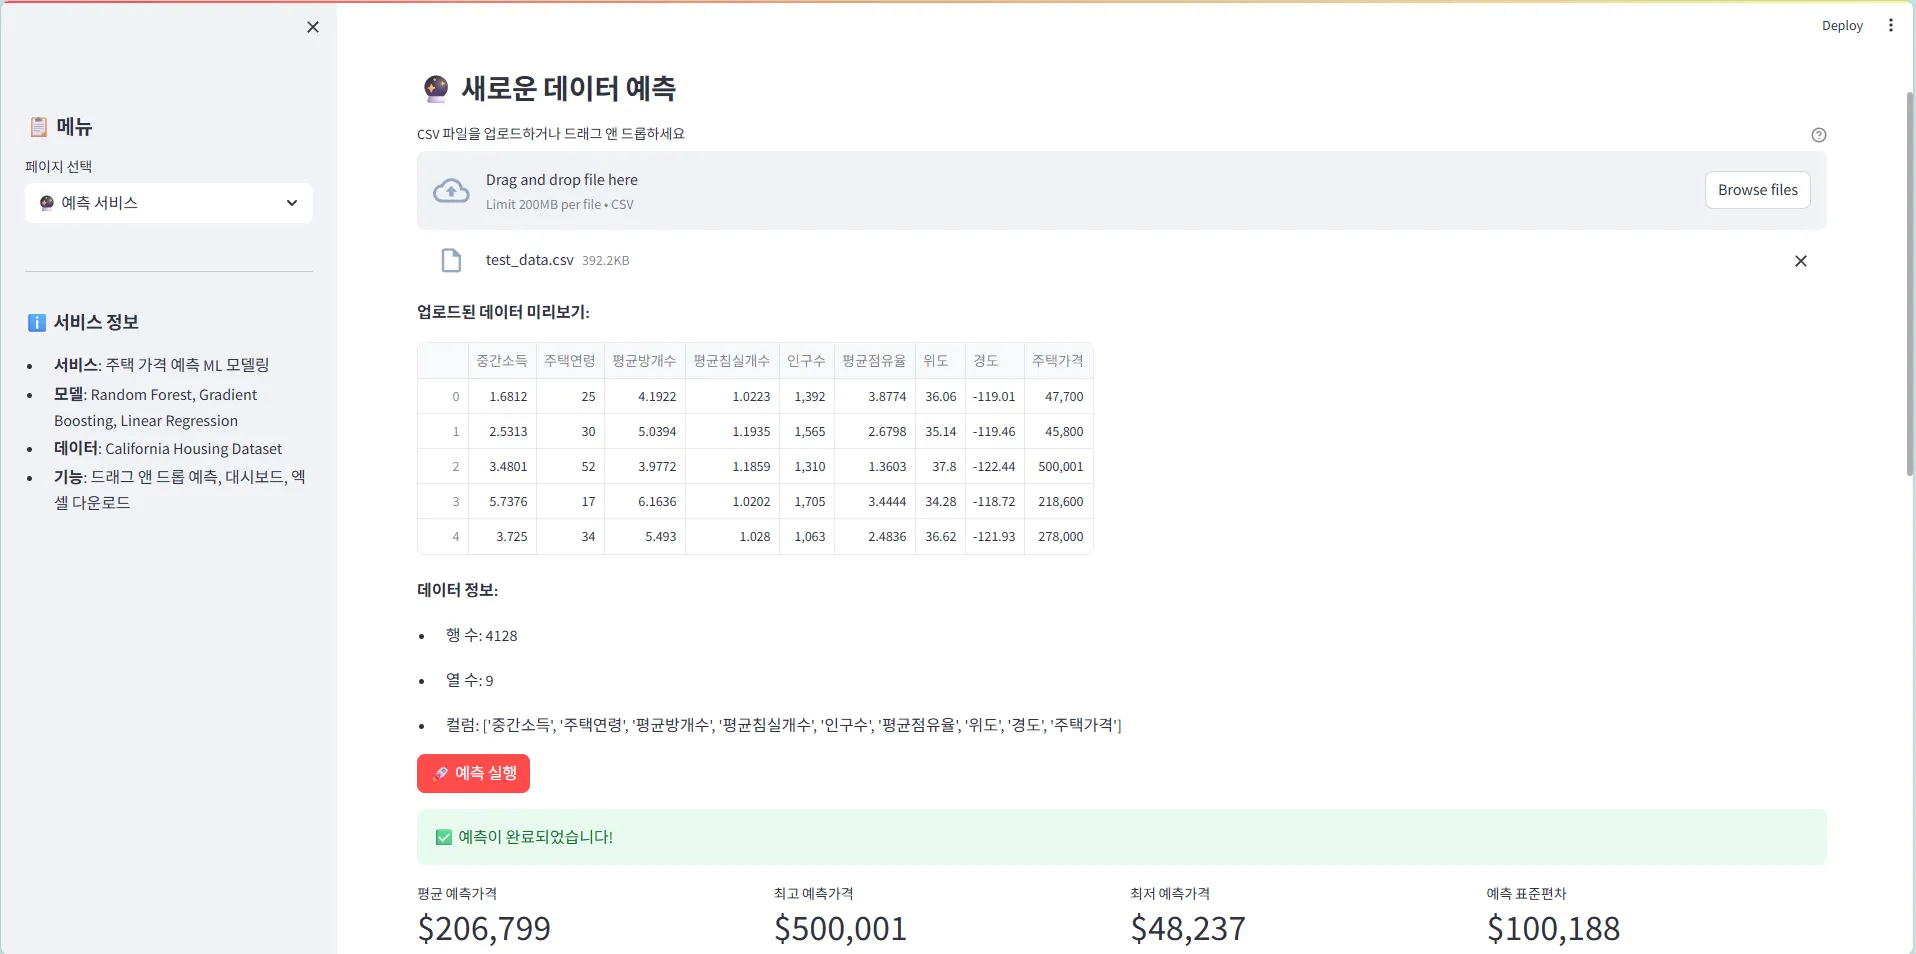Click the green checkmark icon in the success message
Screen dimensions: 1916x954
coord(442,838)
